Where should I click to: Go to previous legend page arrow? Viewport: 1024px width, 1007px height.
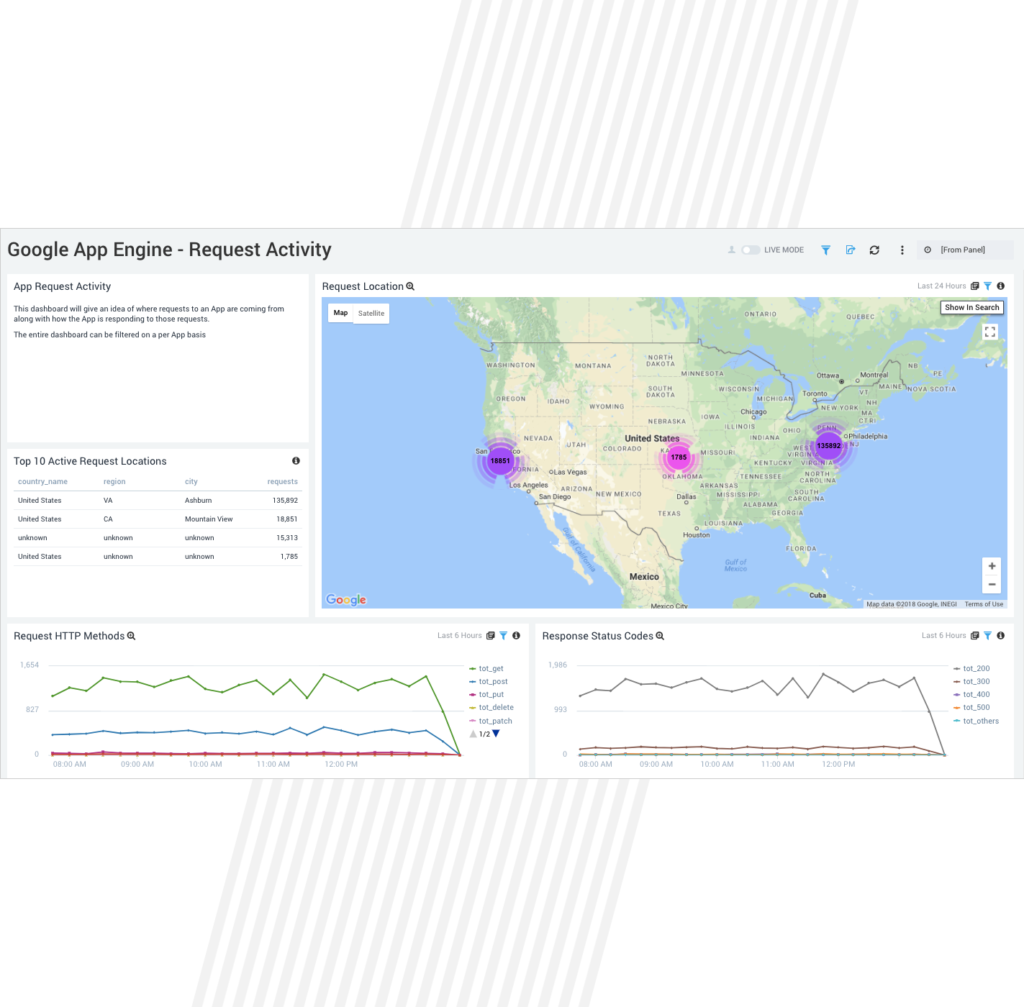473,734
